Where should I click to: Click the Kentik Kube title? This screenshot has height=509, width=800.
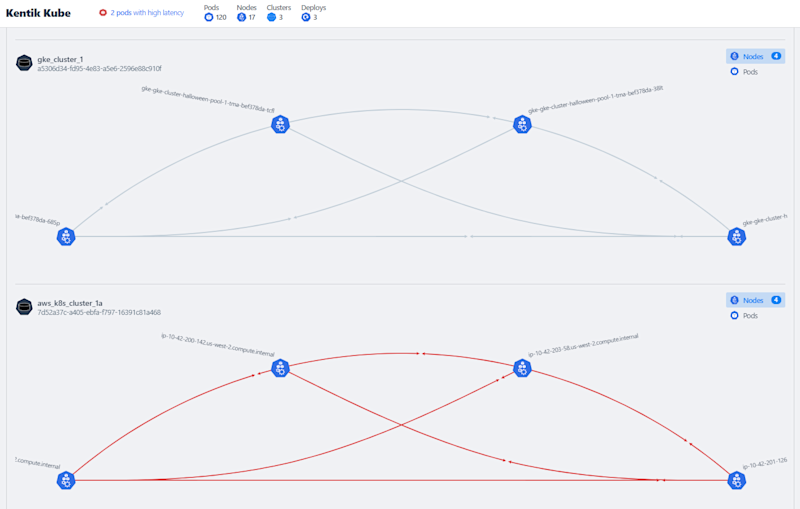click(x=38, y=13)
